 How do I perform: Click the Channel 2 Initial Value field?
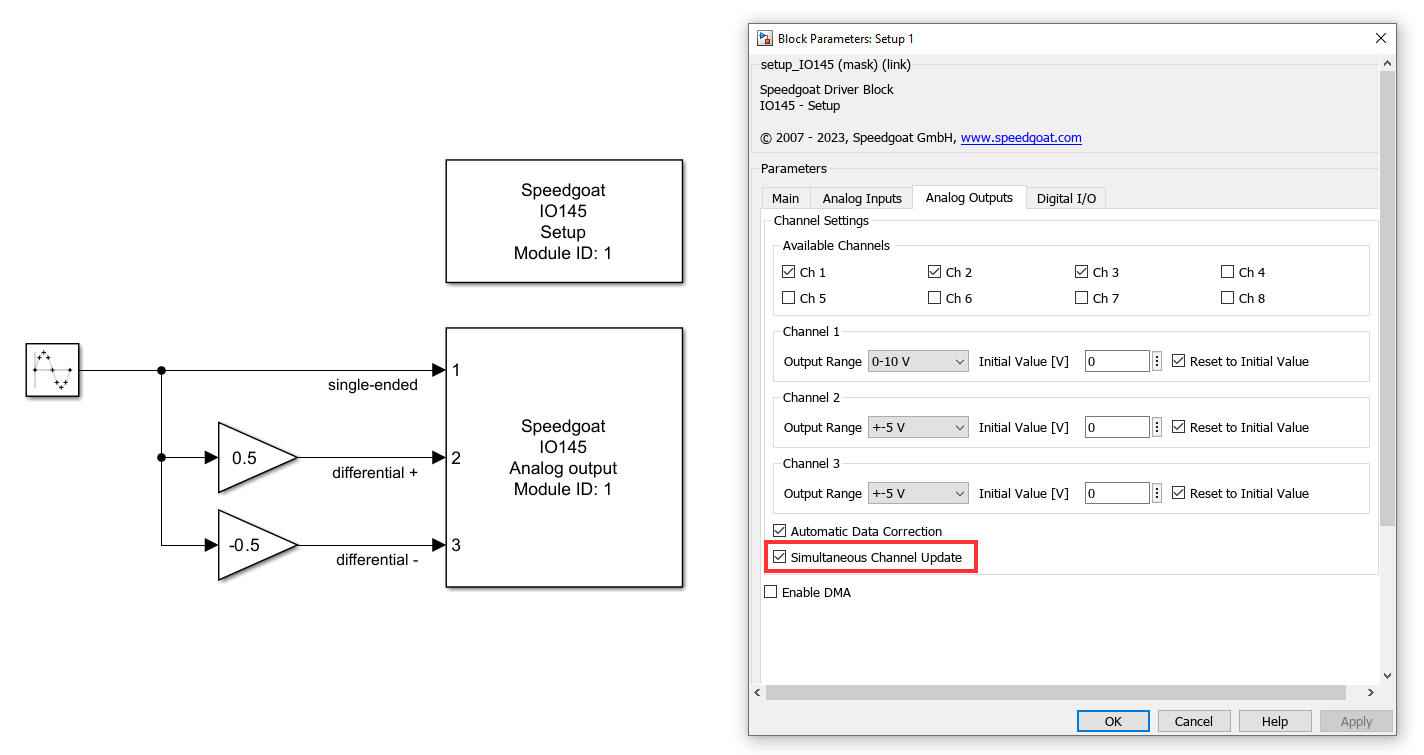coord(1117,427)
